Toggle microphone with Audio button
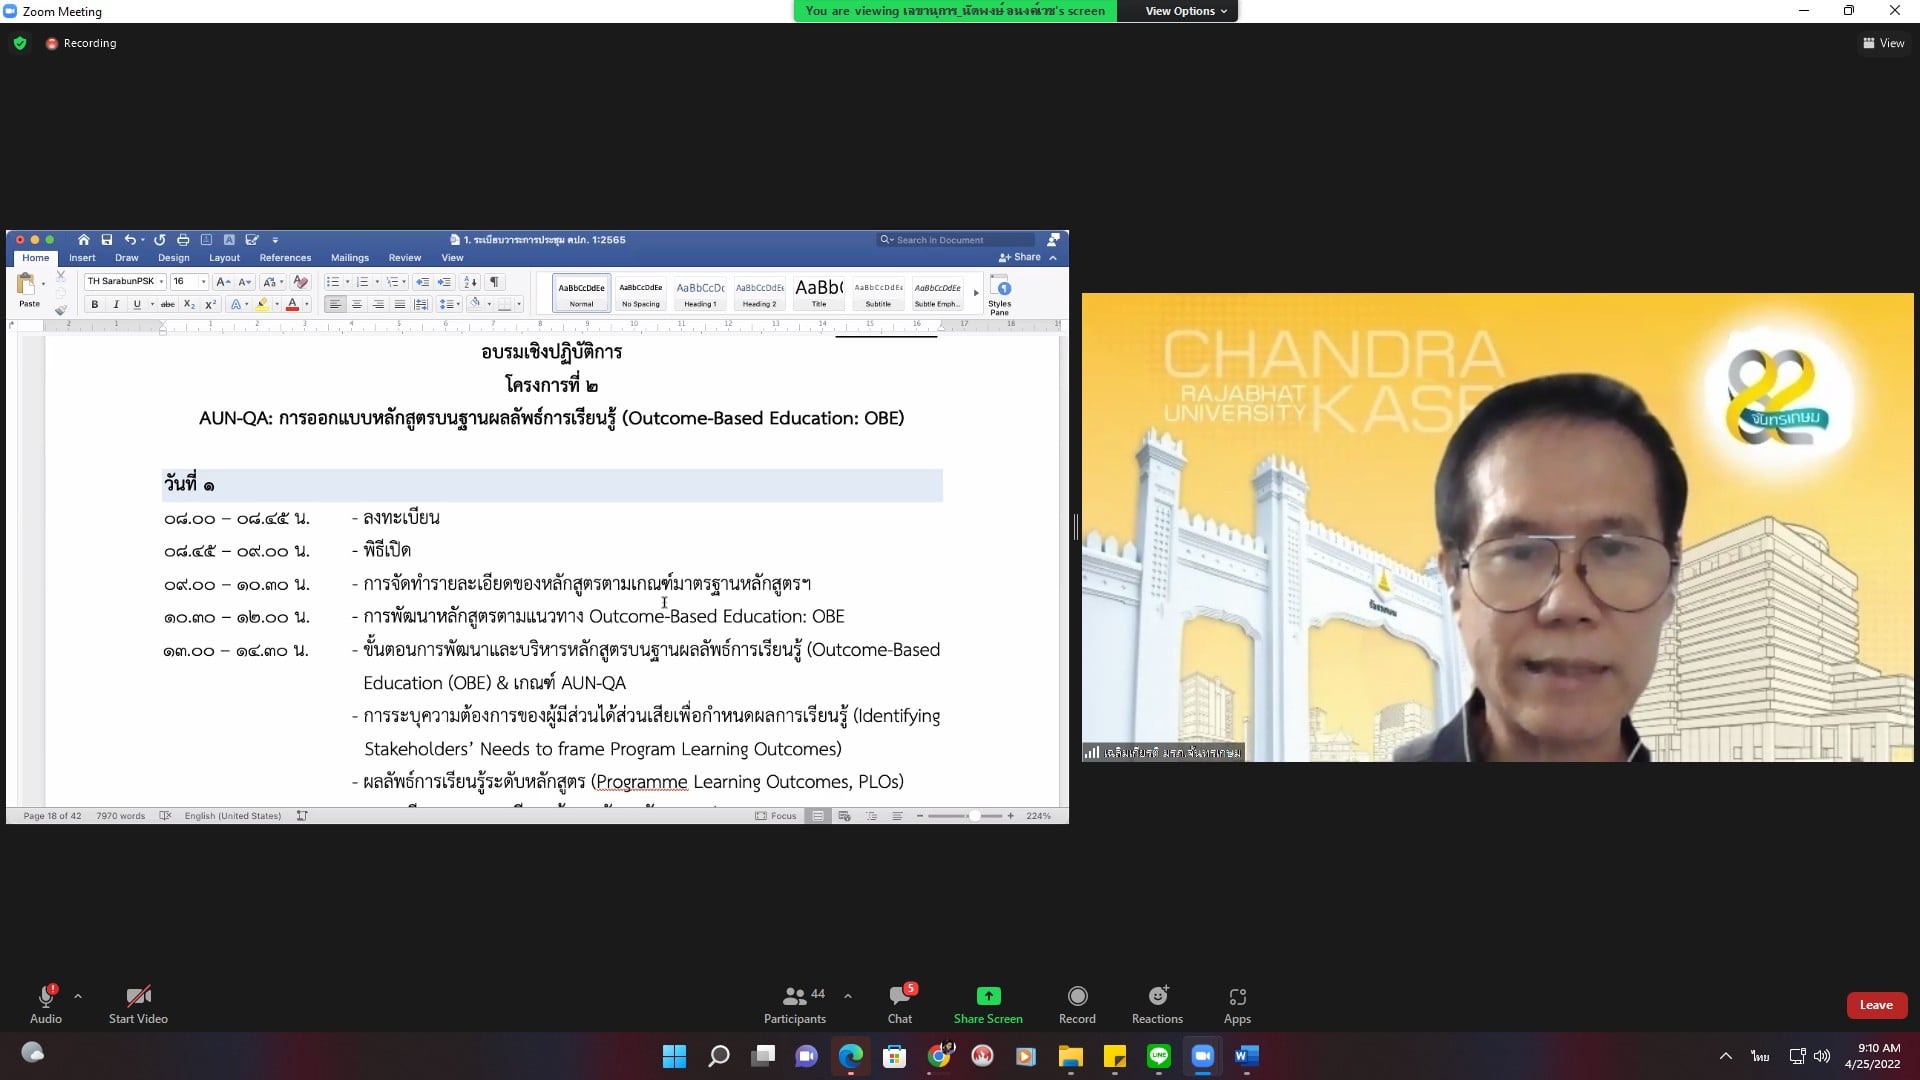This screenshot has height=1080, width=1920. [x=46, y=1003]
